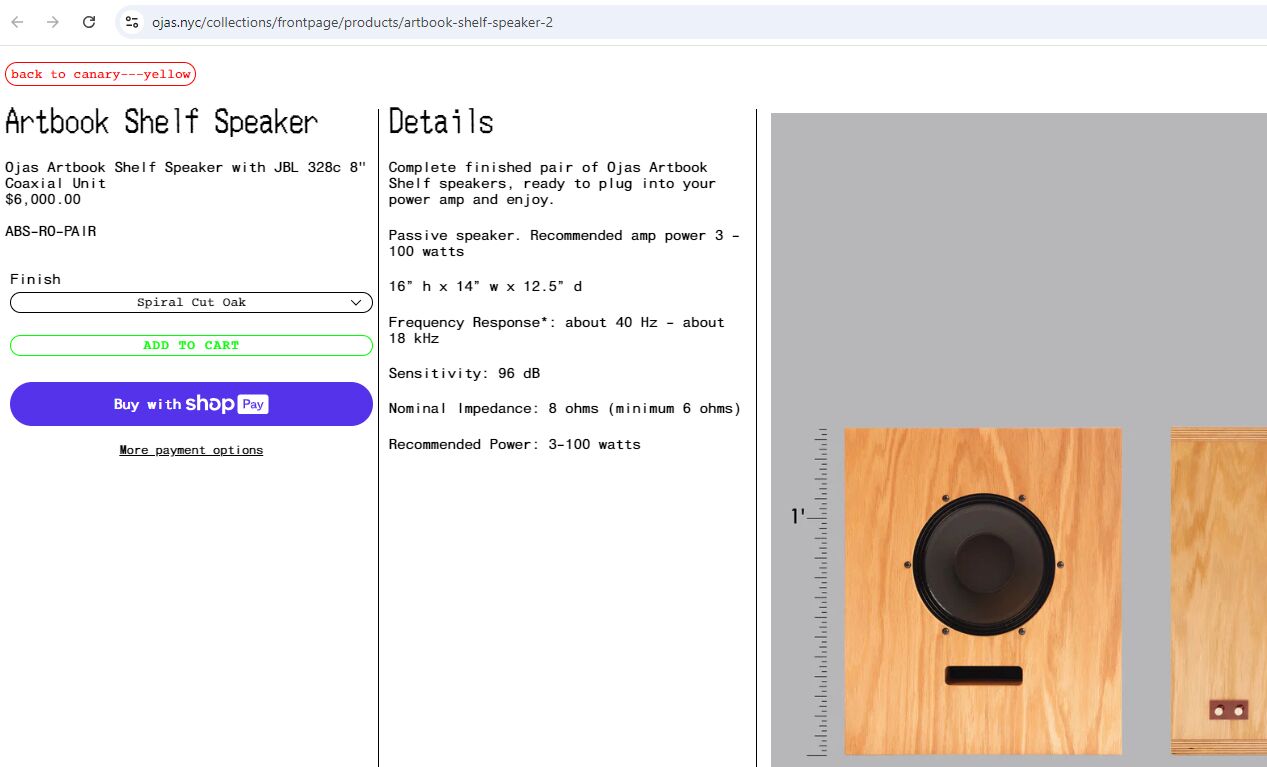Click the Passive speaker recommended amp power text
The height and width of the screenshot is (767, 1267).
pyautogui.click(x=565, y=243)
